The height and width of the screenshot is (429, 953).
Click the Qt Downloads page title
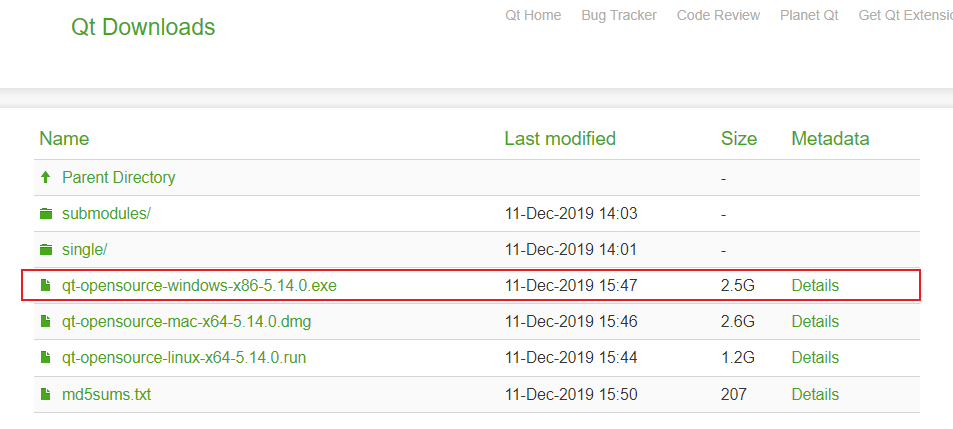143,27
